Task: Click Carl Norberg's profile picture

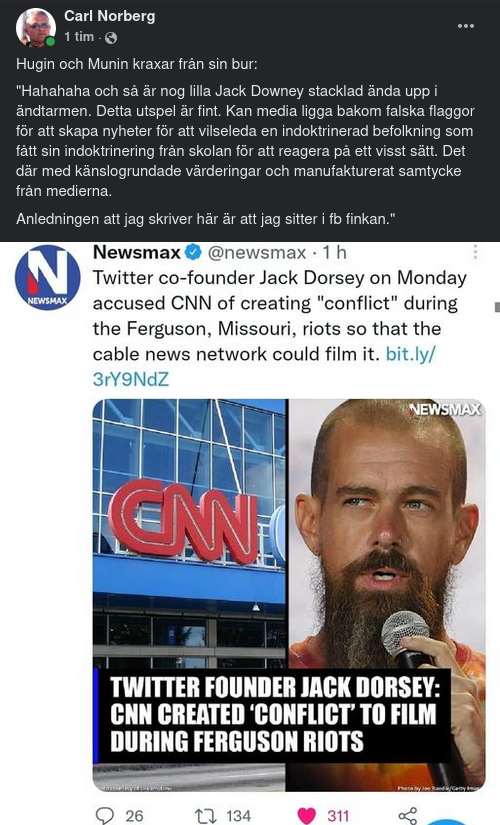Action: tap(36, 27)
